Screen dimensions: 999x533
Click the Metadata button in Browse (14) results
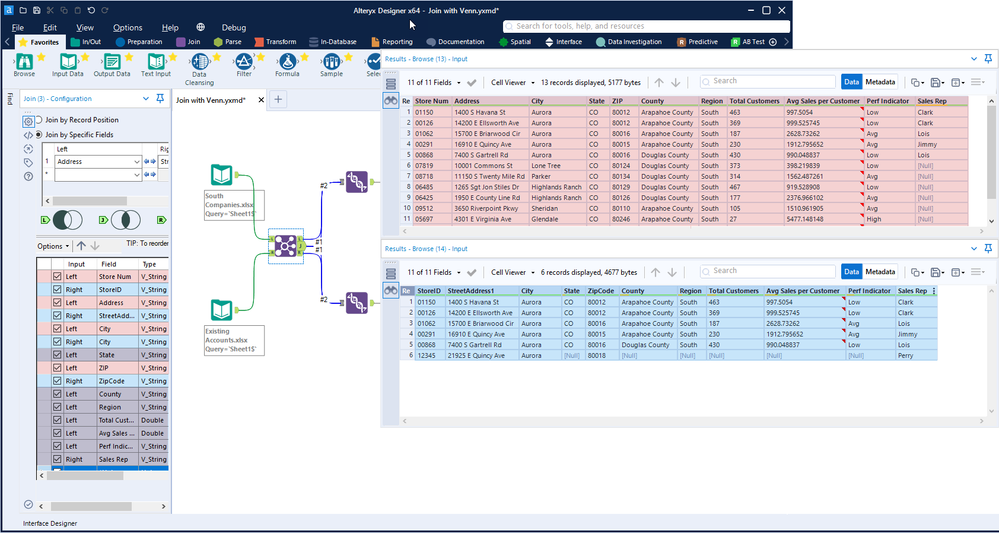coord(880,272)
